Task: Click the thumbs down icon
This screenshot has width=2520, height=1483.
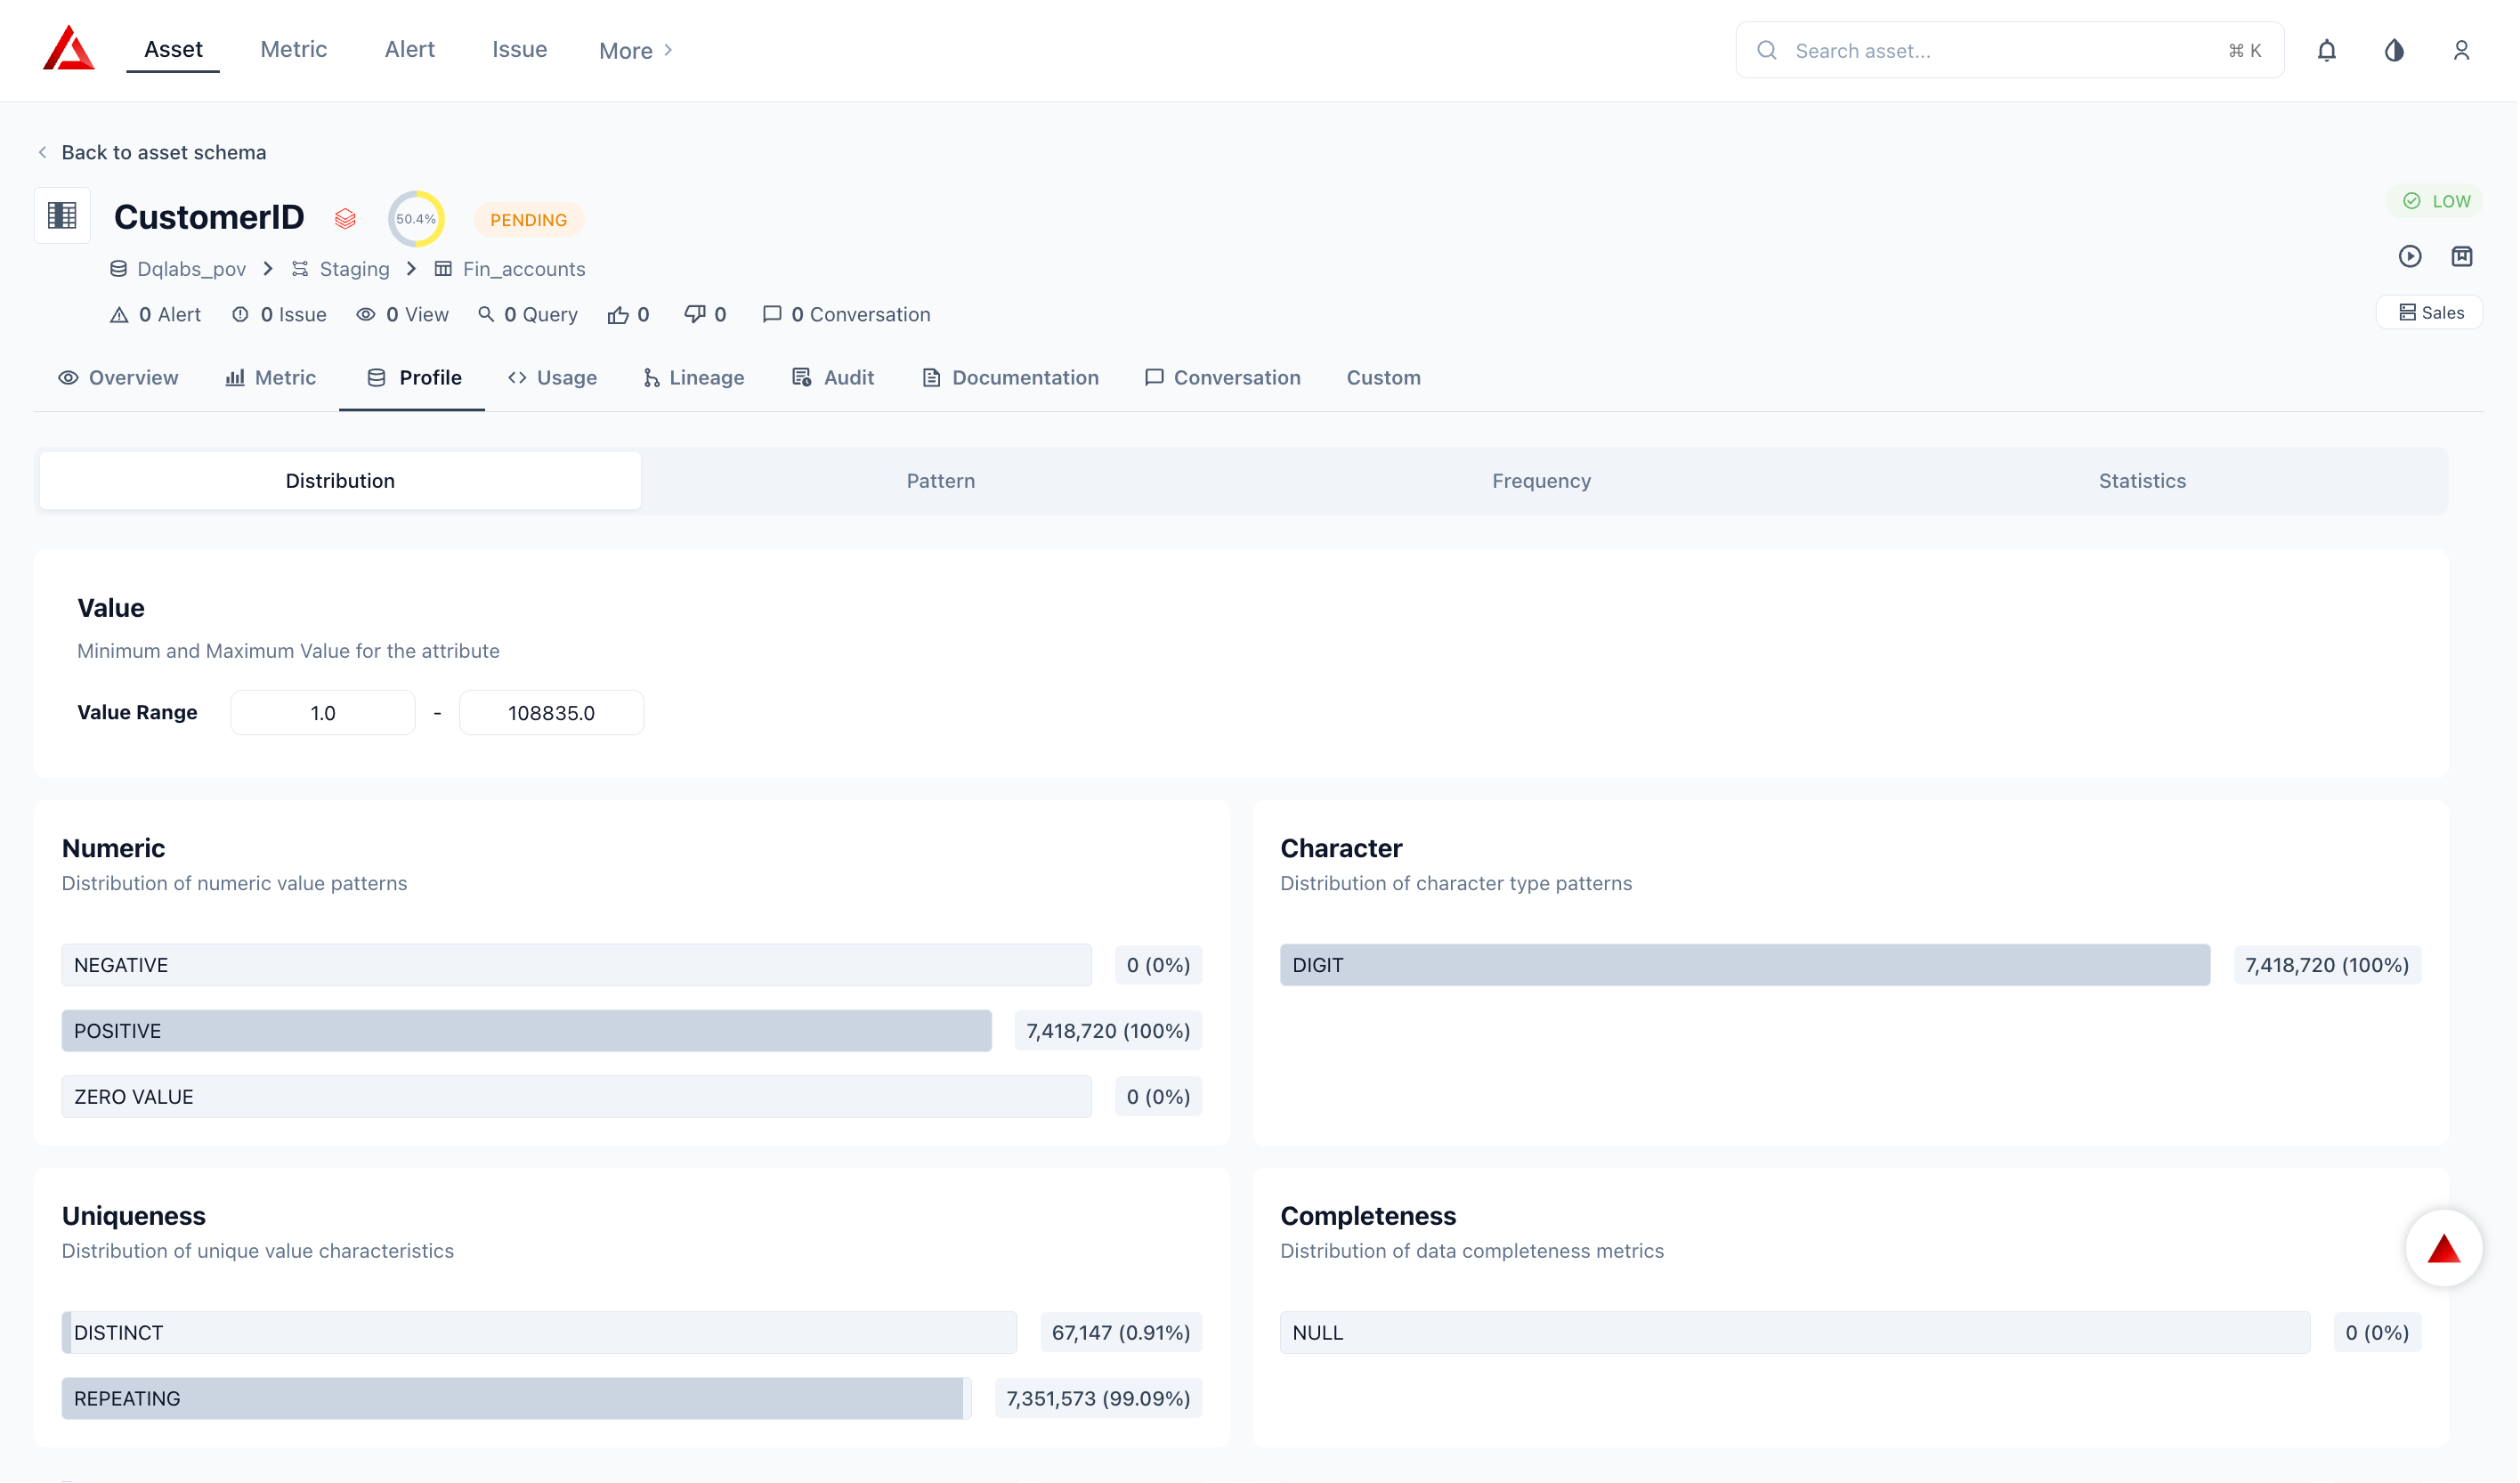Action: click(695, 314)
